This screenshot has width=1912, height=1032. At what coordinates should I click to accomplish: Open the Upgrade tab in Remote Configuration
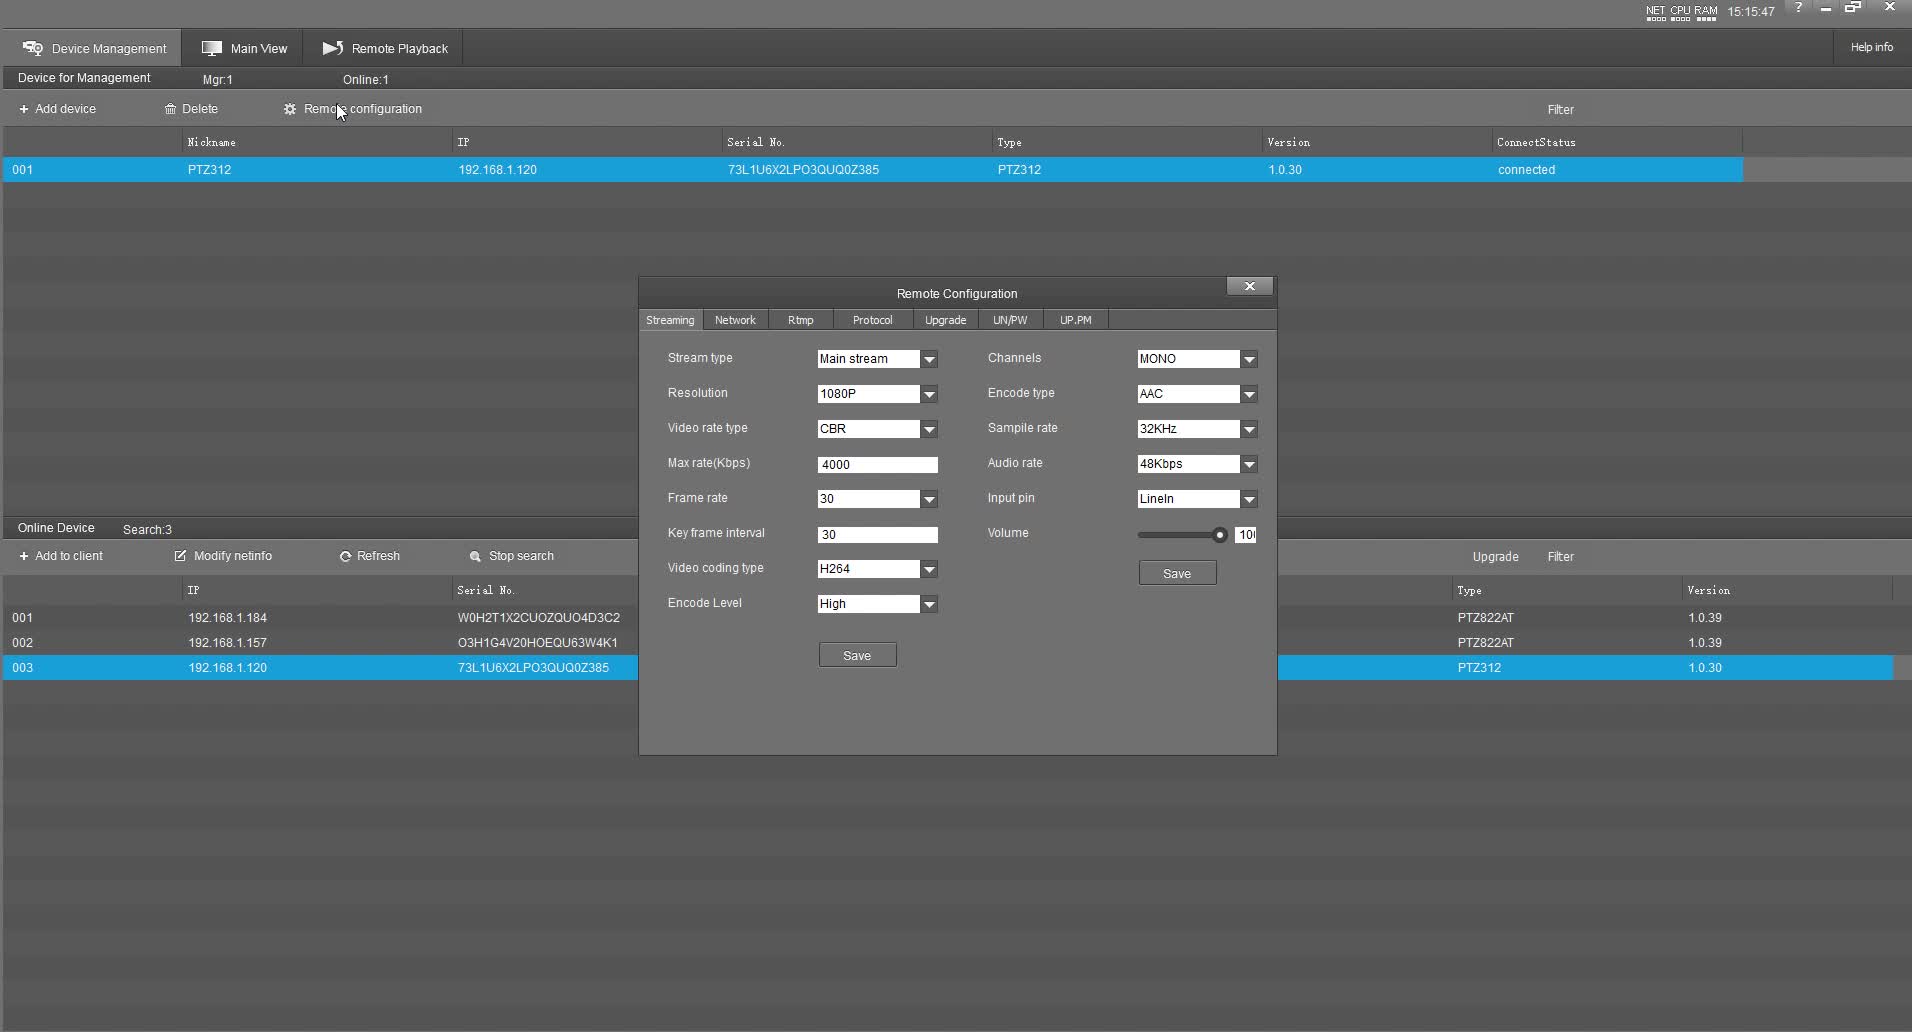click(945, 320)
